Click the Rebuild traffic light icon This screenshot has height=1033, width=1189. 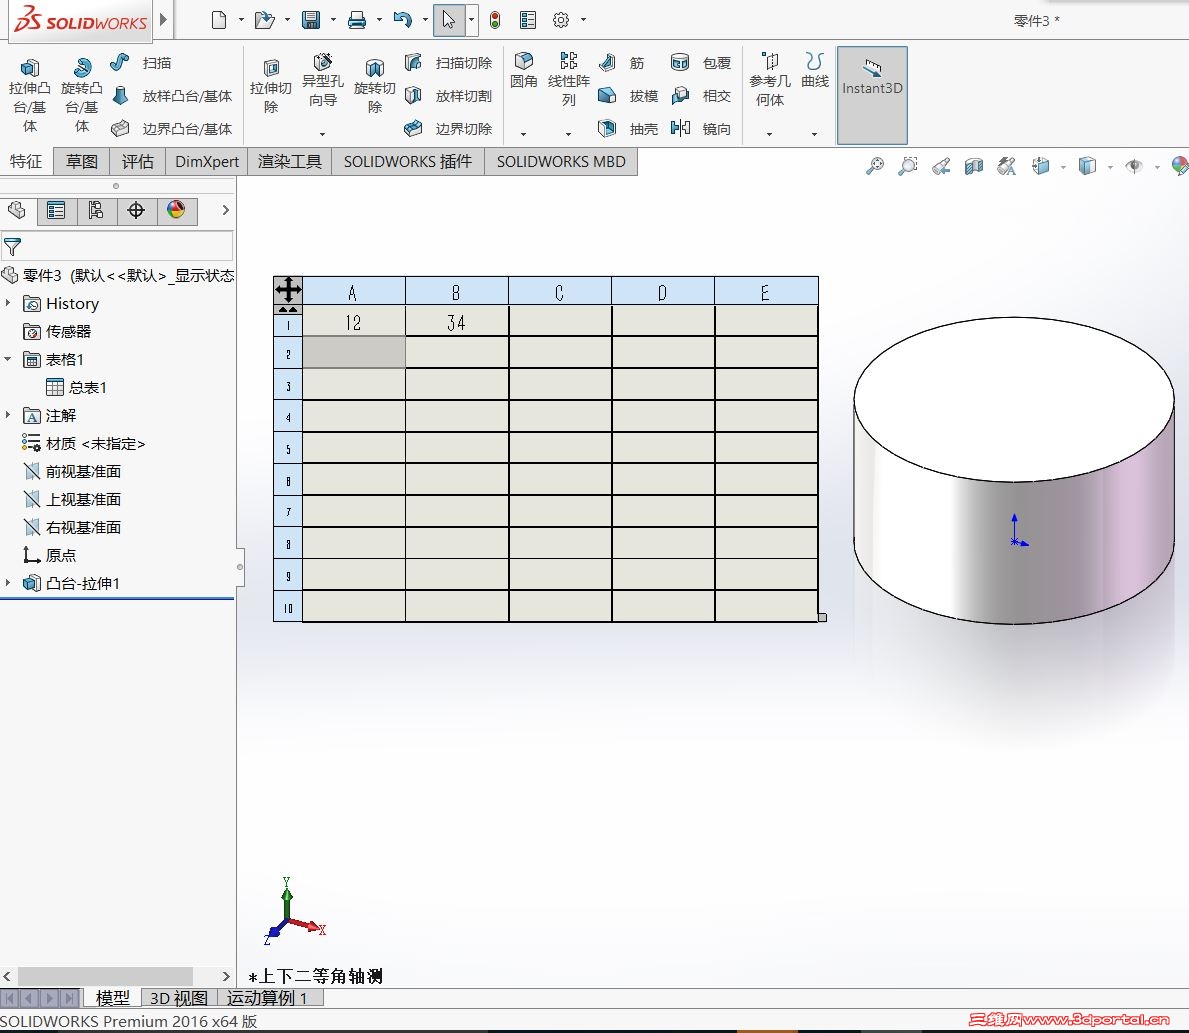(495, 20)
